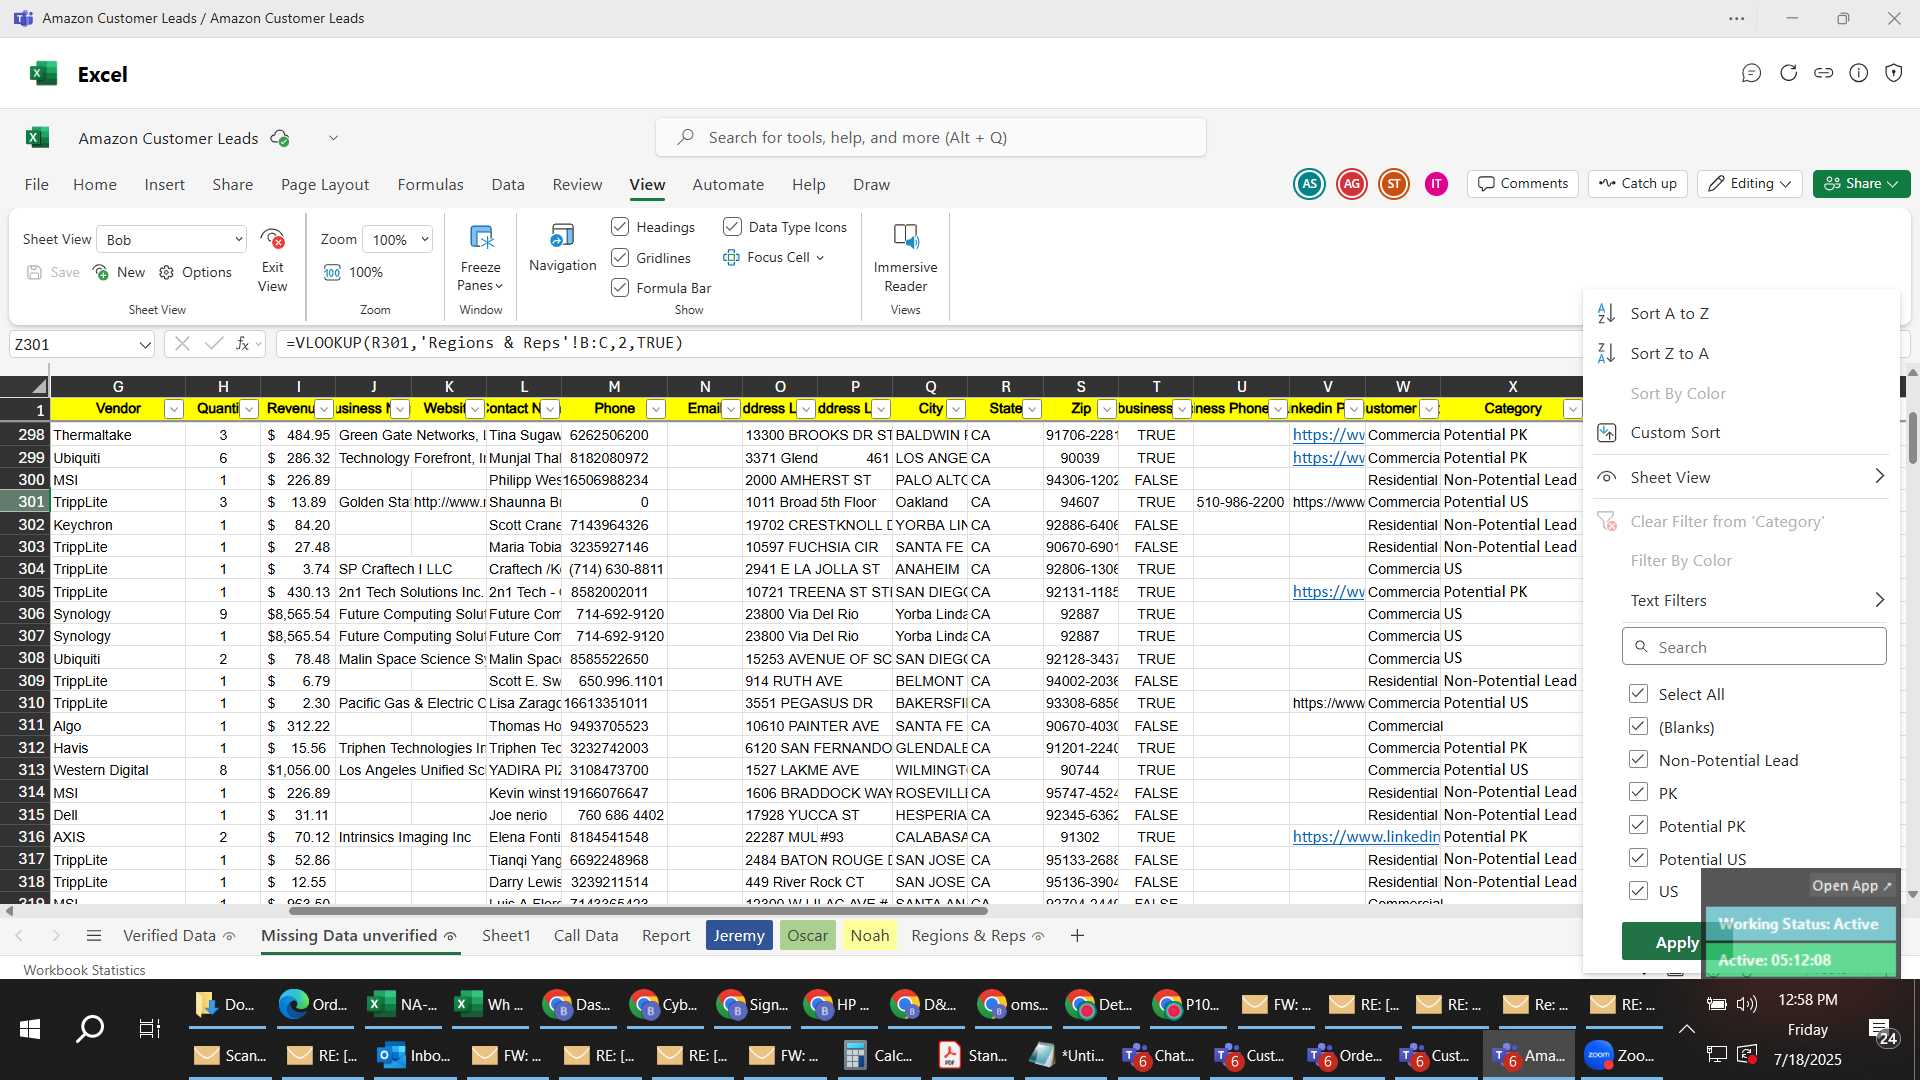This screenshot has height=1080, width=1920.
Task: Click Sort Z to A icon
Action: [1606, 353]
